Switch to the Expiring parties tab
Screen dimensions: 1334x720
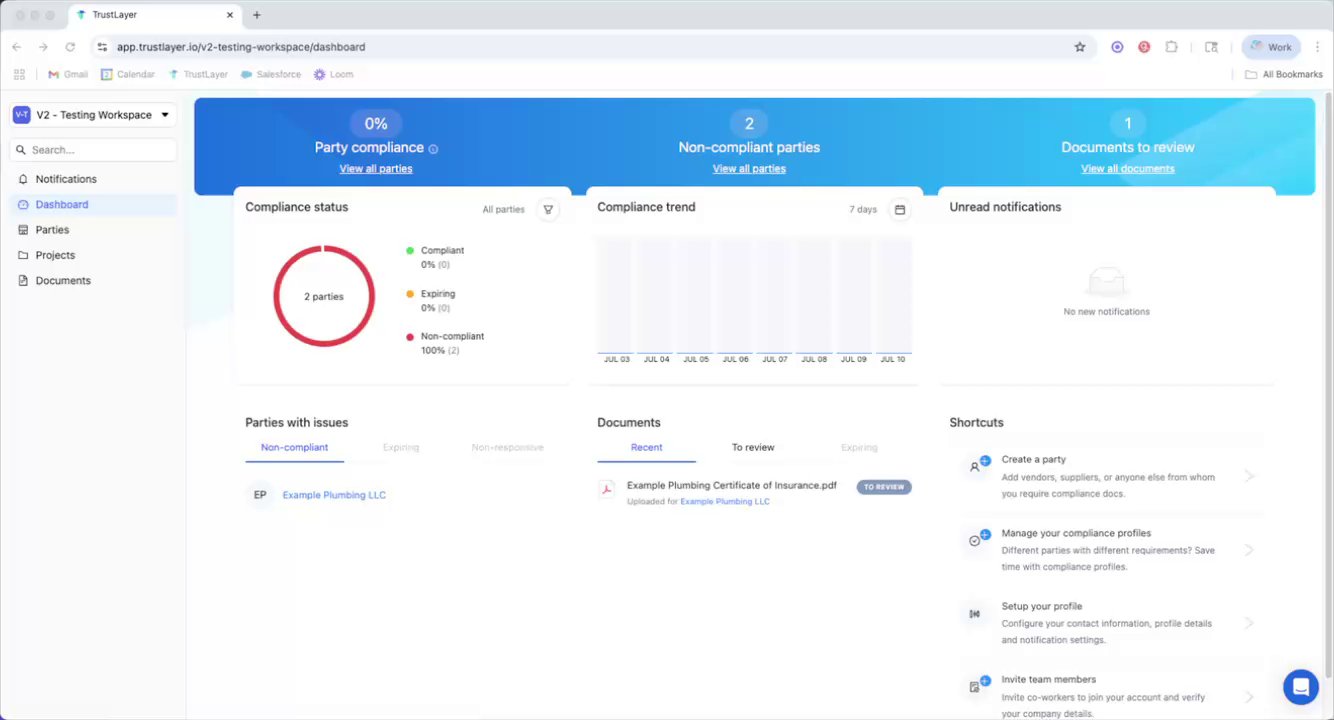tap(401, 447)
